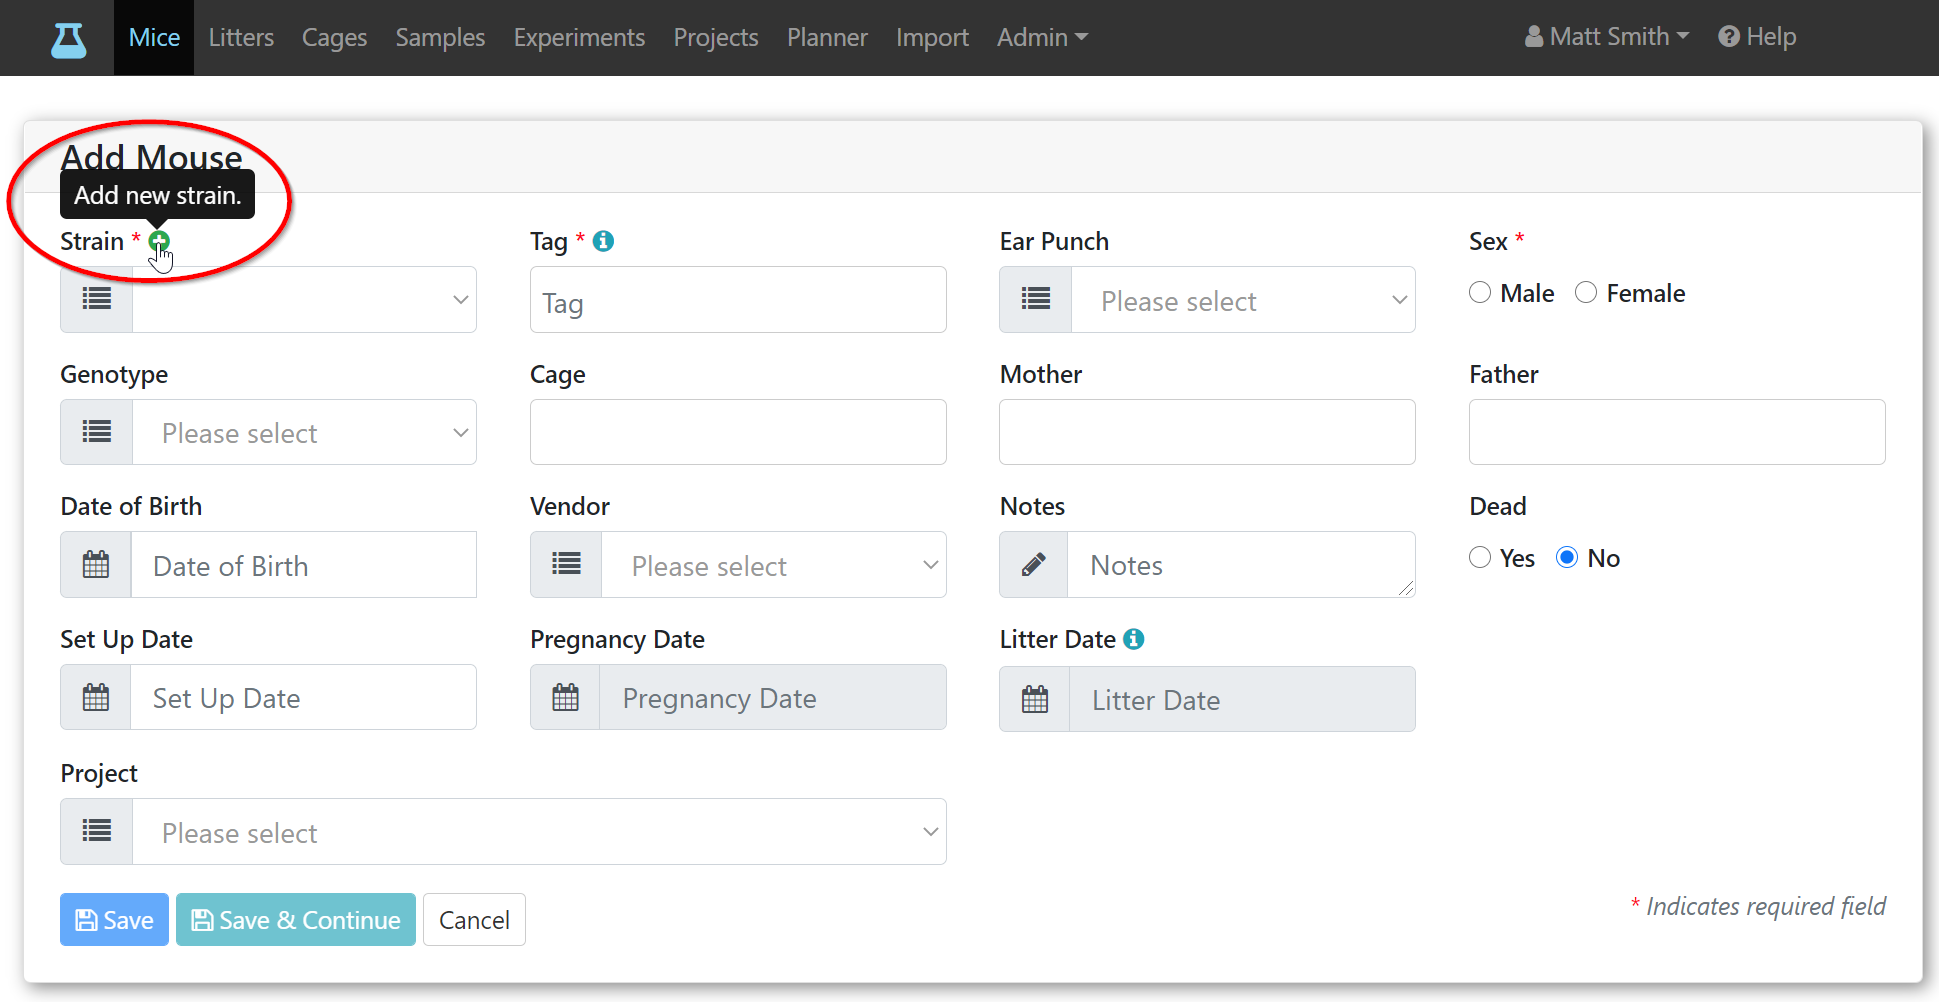The height and width of the screenshot is (1002, 1939).
Task: Expand the Vendor dropdown
Action: point(774,565)
